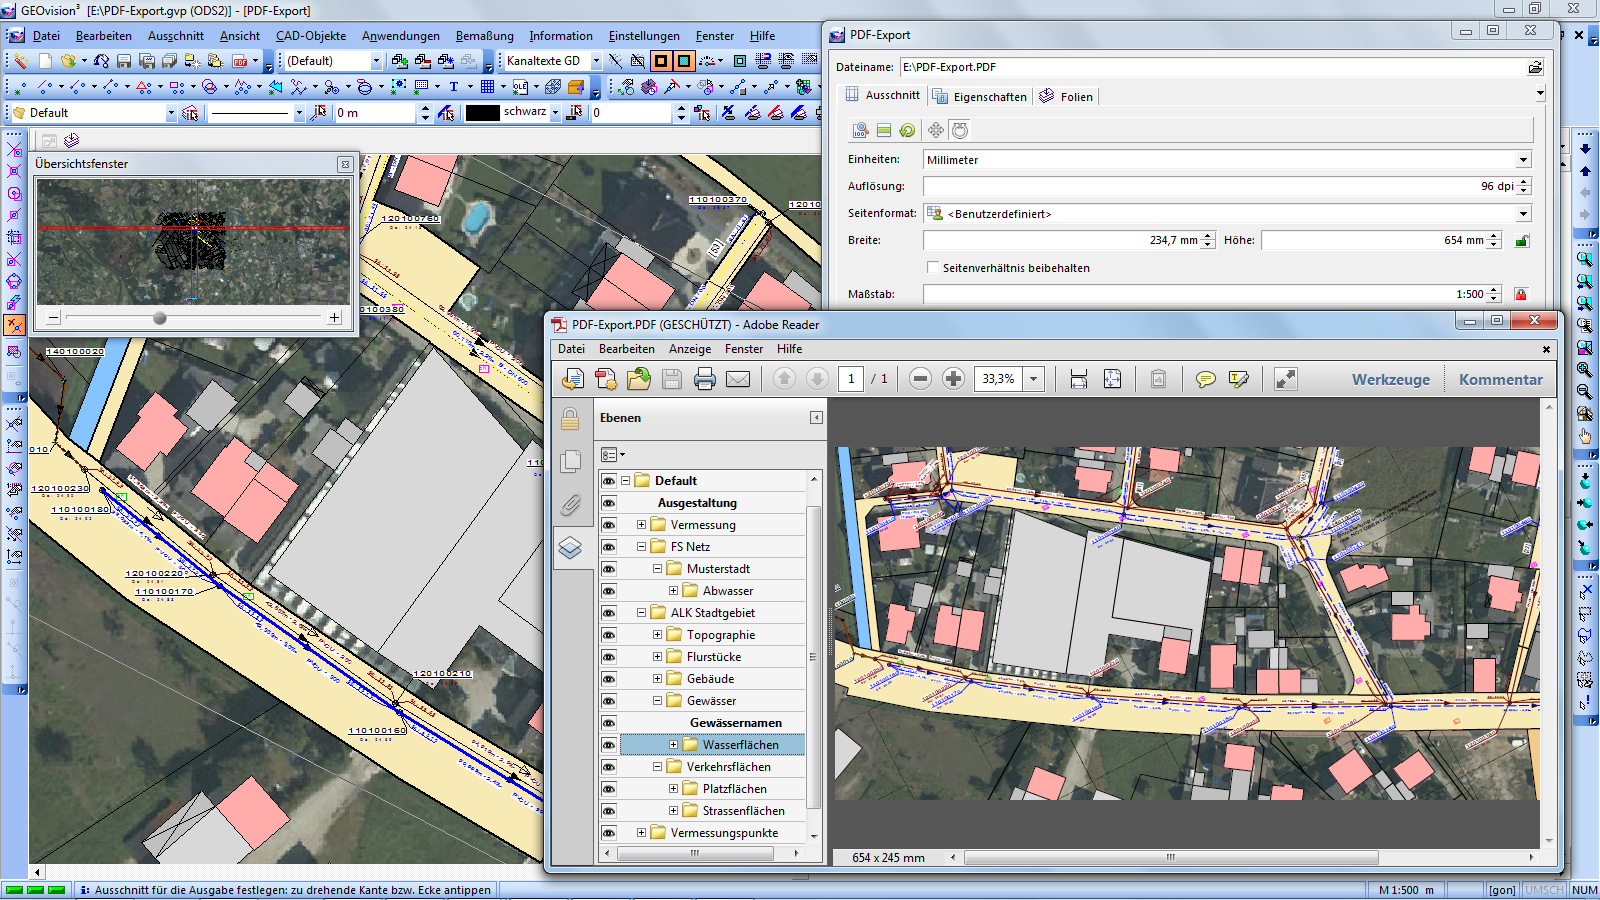Collapse the Ebenen panel arrow button
This screenshot has width=1600, height=900.
click(x=816, y=418)
